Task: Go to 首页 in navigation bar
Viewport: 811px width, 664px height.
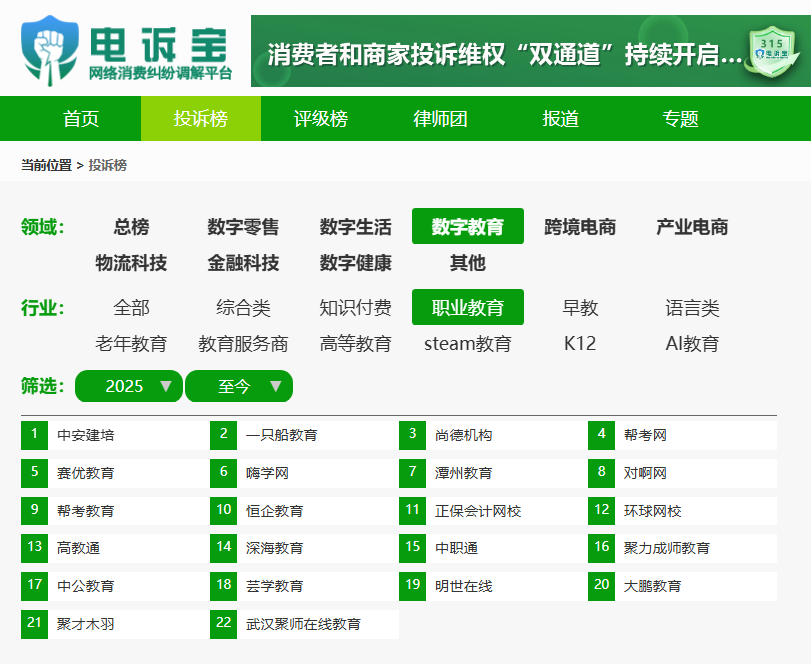Action: pyautogui.click(x=81, y=118)
